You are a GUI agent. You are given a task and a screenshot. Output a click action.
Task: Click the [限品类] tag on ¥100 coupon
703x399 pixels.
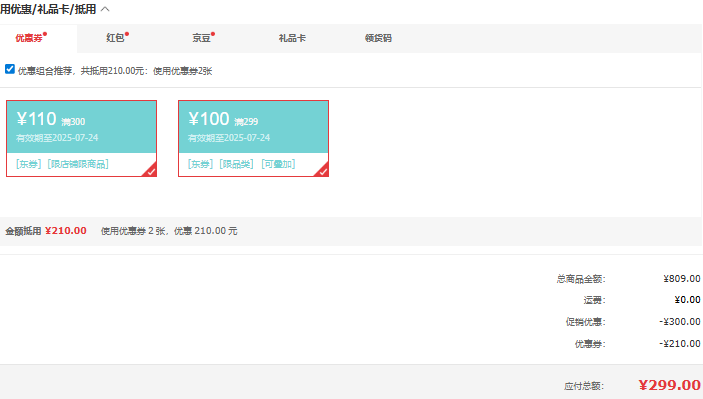pos(236,164)
